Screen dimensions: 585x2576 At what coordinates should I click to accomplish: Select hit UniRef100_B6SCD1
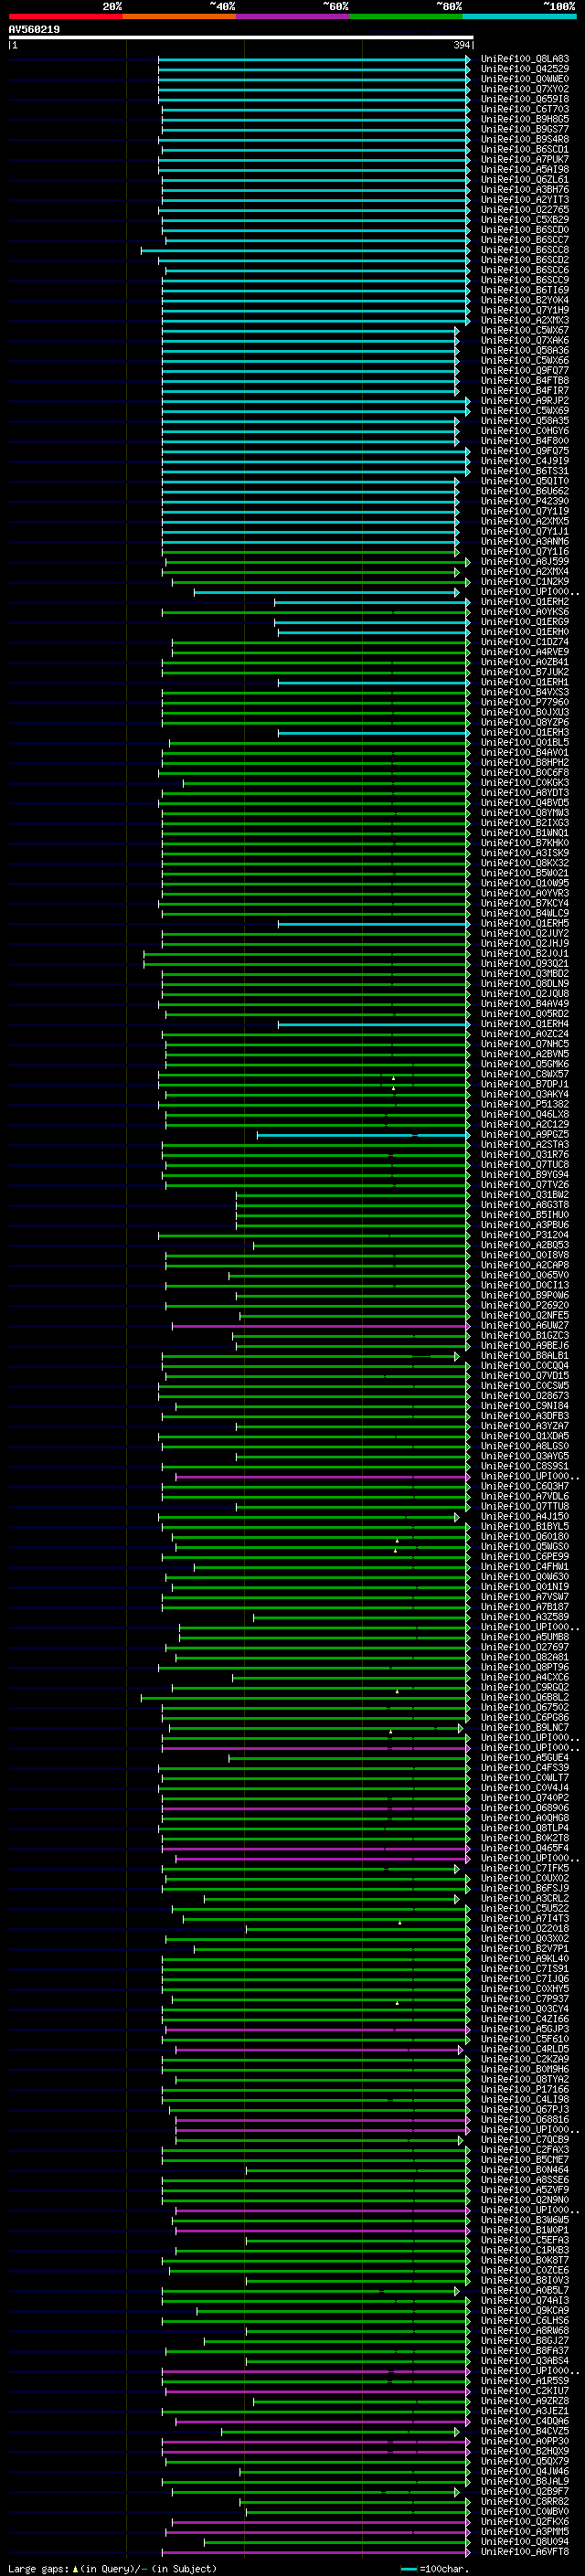coord(525,150)
